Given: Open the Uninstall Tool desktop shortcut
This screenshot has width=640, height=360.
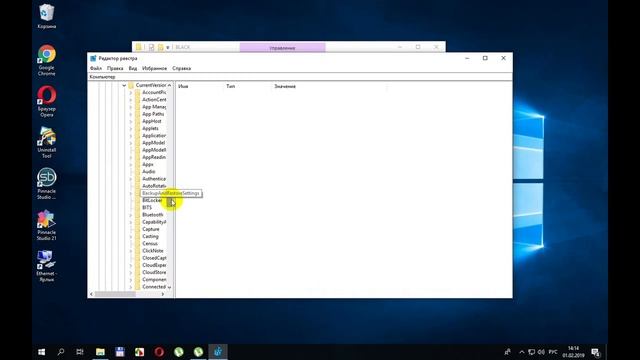Looking at the screenshot, I should click(47, 142).
